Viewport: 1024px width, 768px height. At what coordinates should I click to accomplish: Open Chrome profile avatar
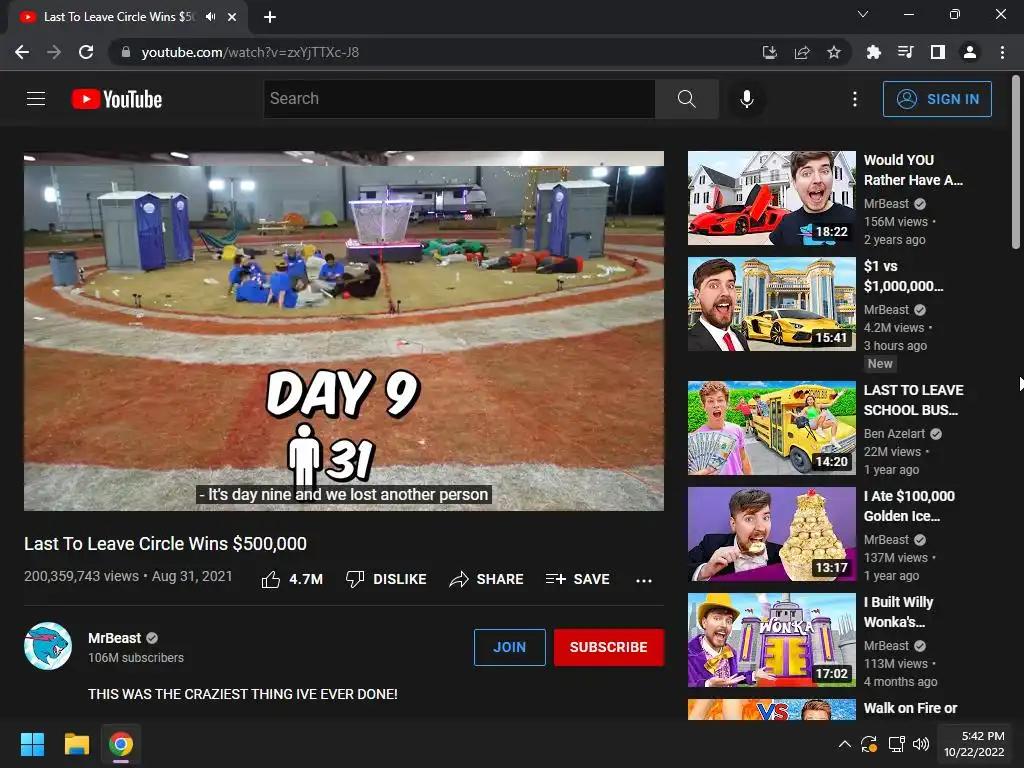coord(970,52)
